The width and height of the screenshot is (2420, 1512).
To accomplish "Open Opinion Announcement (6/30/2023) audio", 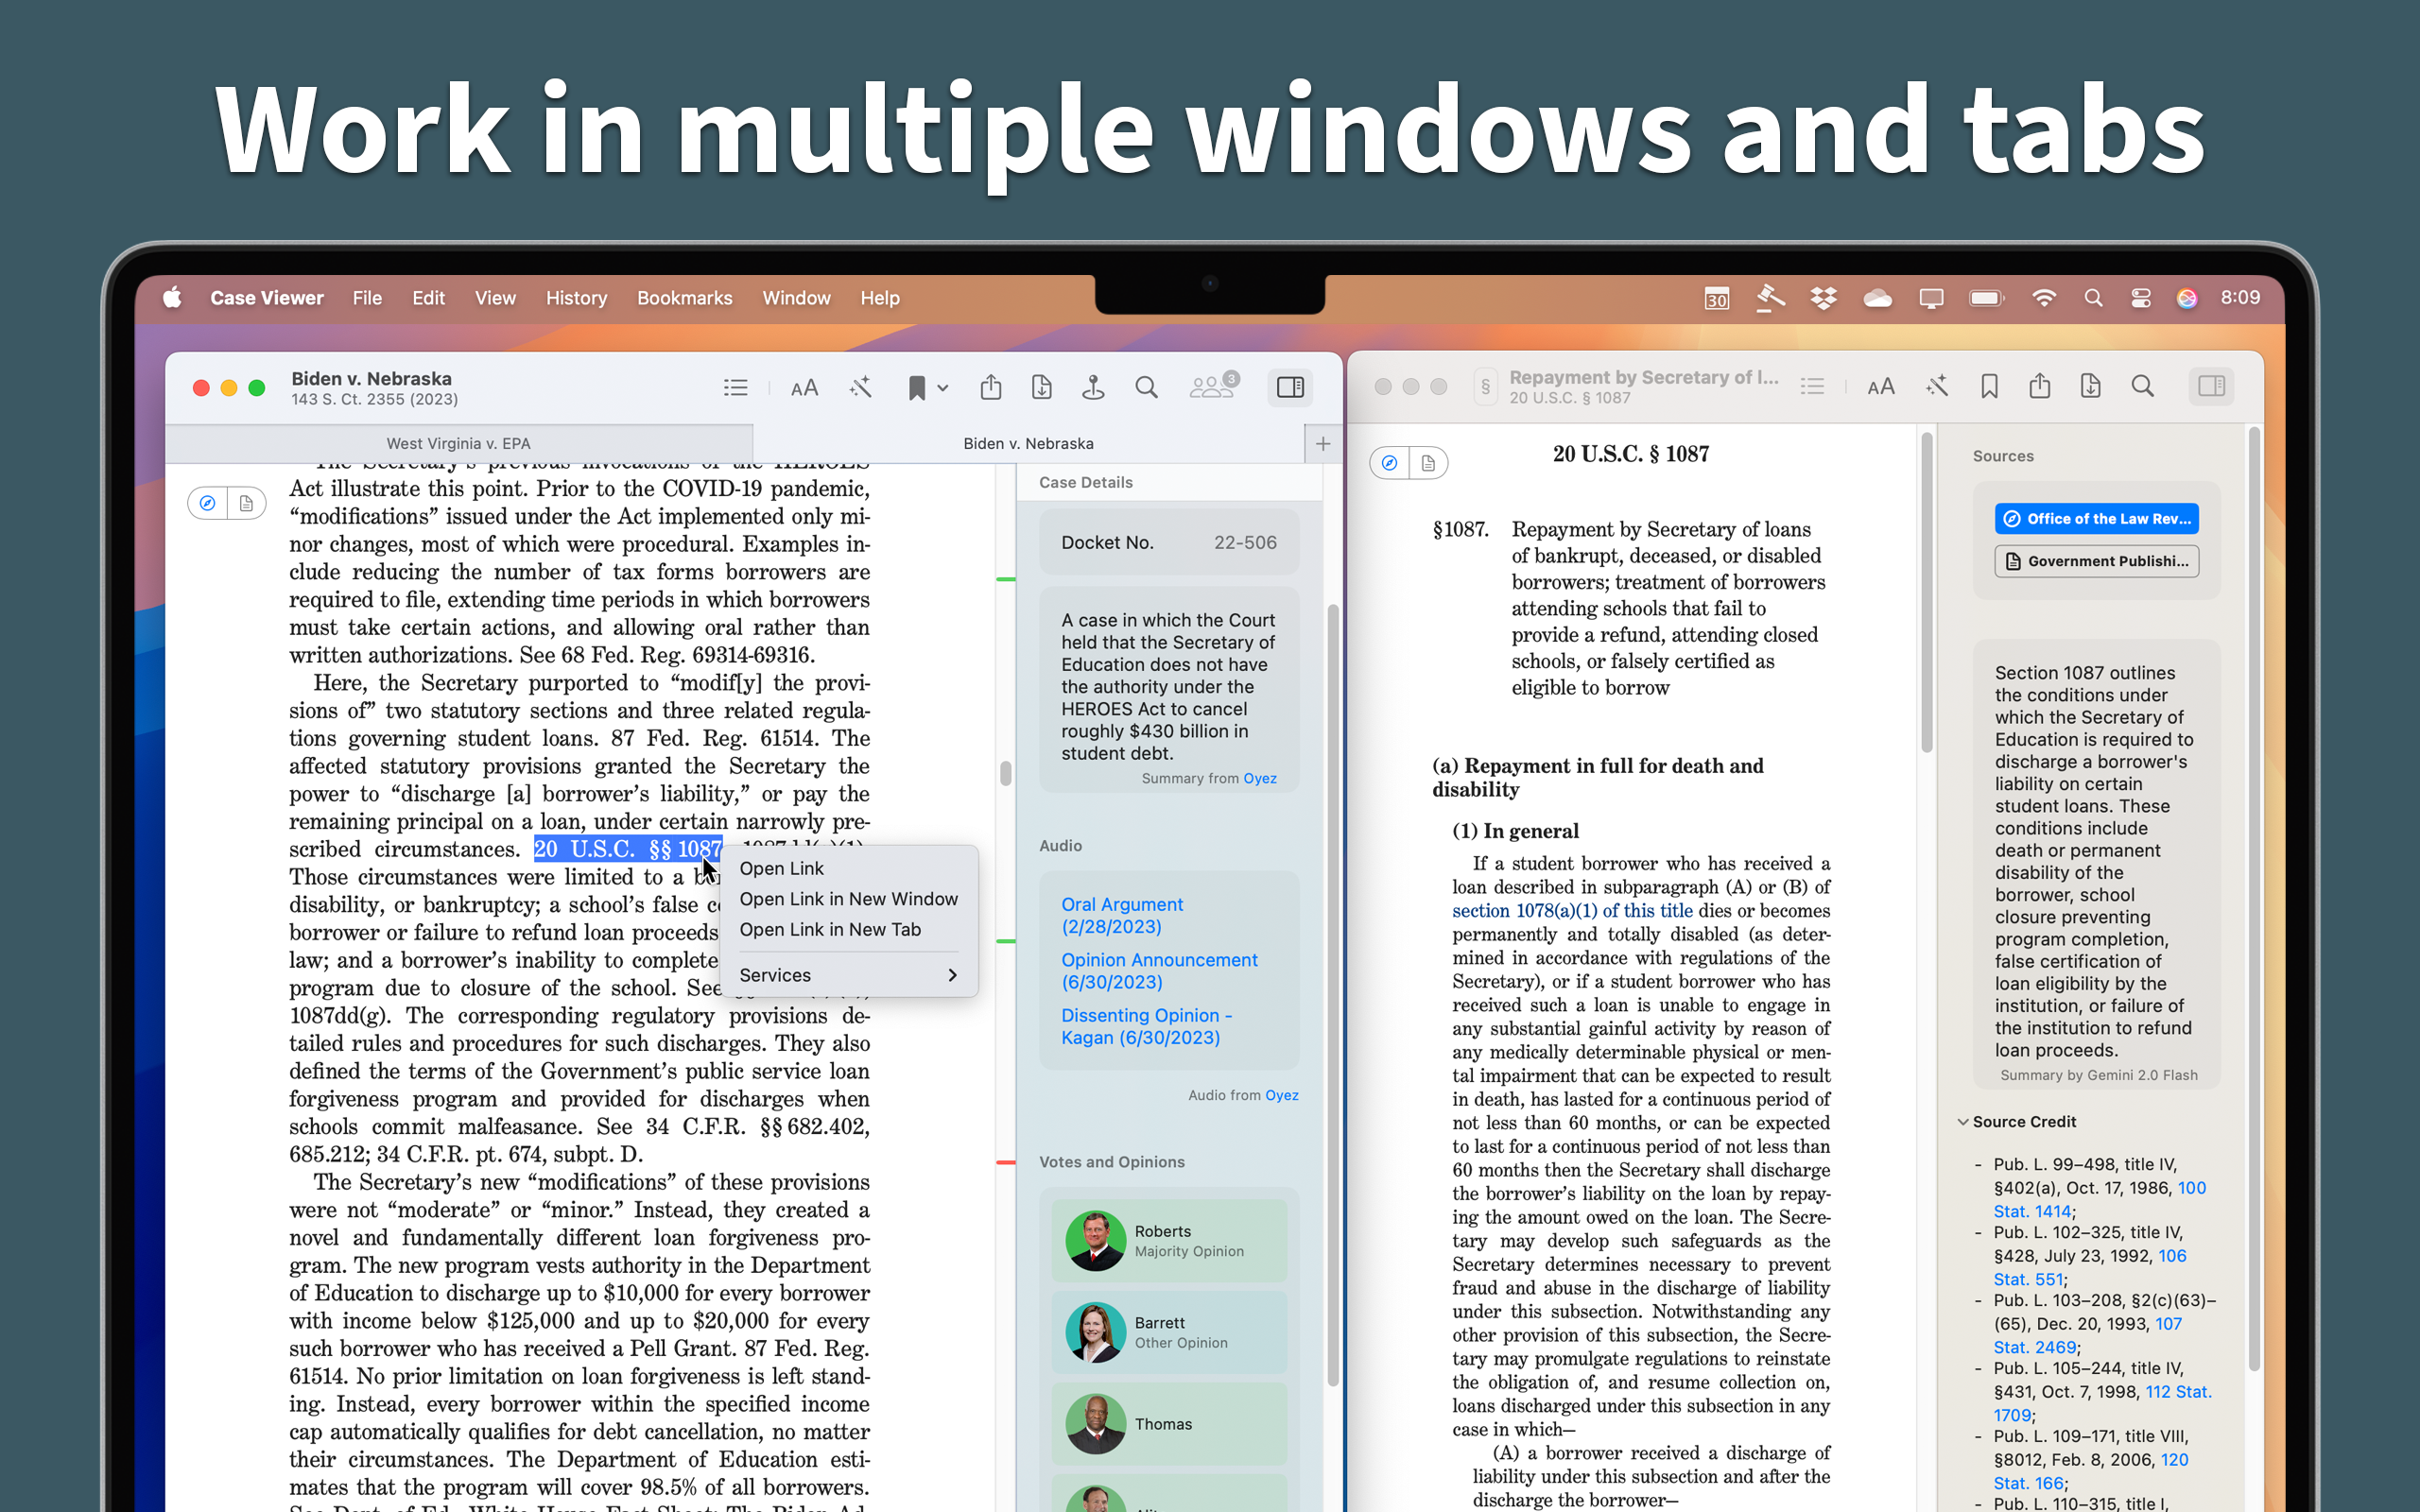I will point(1159,971).
